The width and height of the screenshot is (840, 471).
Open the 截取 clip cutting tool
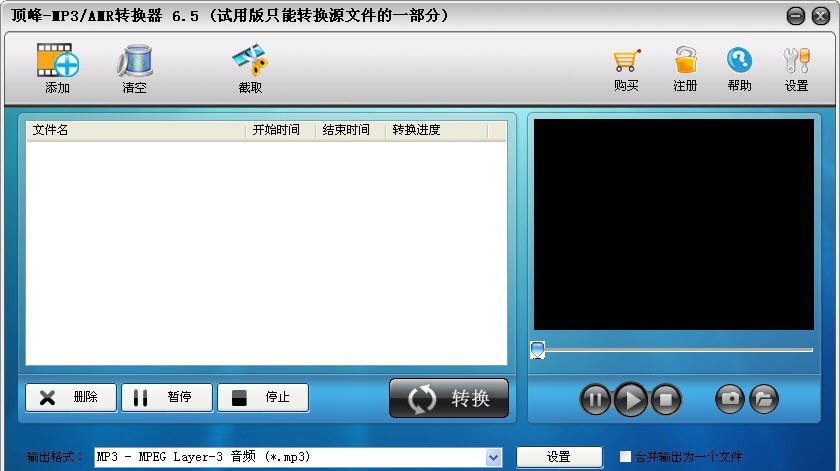tap(250, 68)
